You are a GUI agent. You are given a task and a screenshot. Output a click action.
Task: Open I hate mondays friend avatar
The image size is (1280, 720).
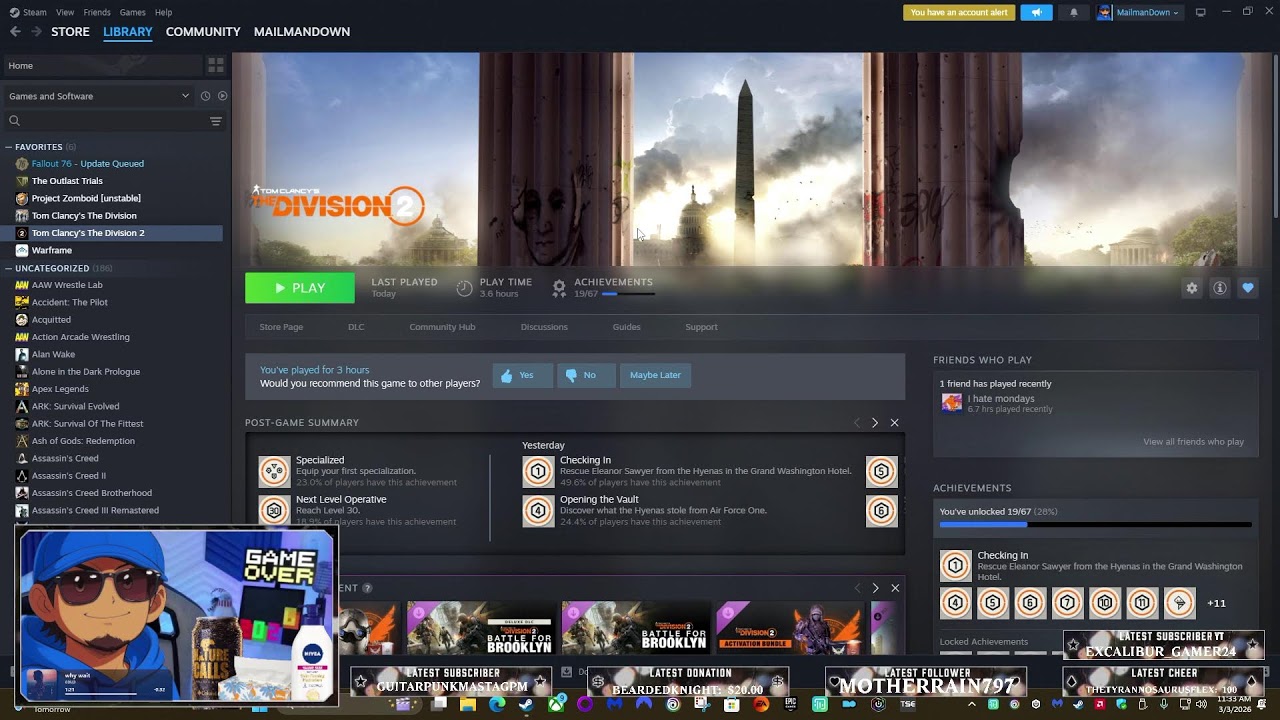(951, 403)
